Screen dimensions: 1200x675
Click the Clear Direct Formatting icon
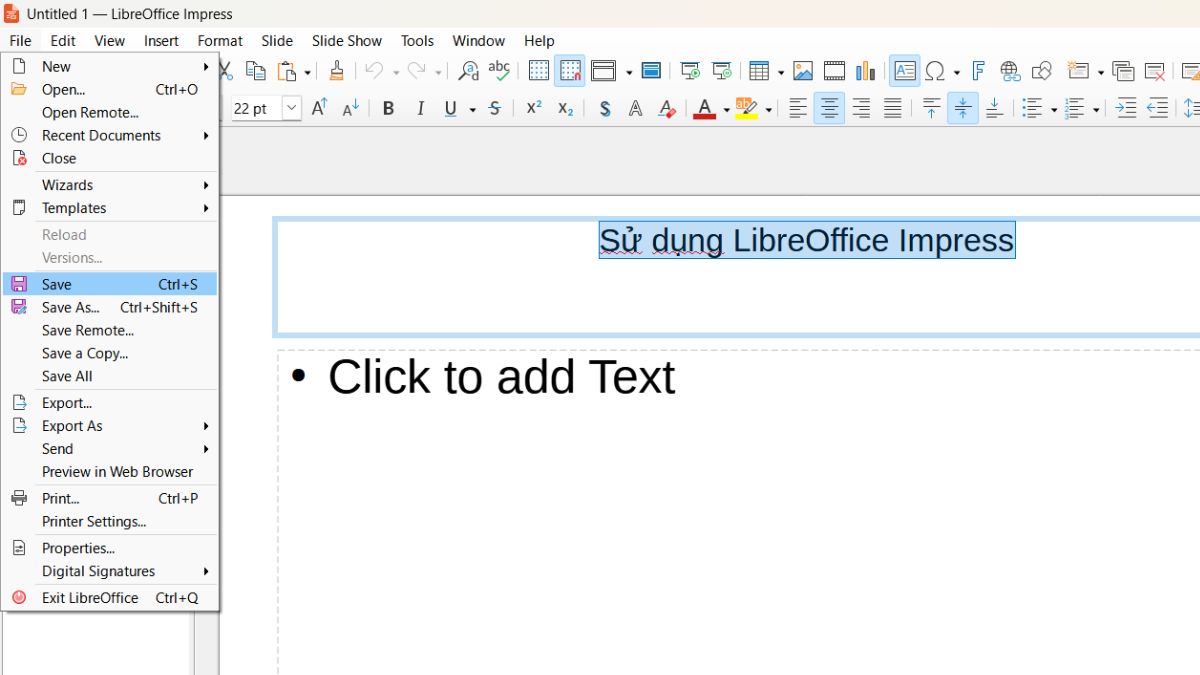[667, 108]
